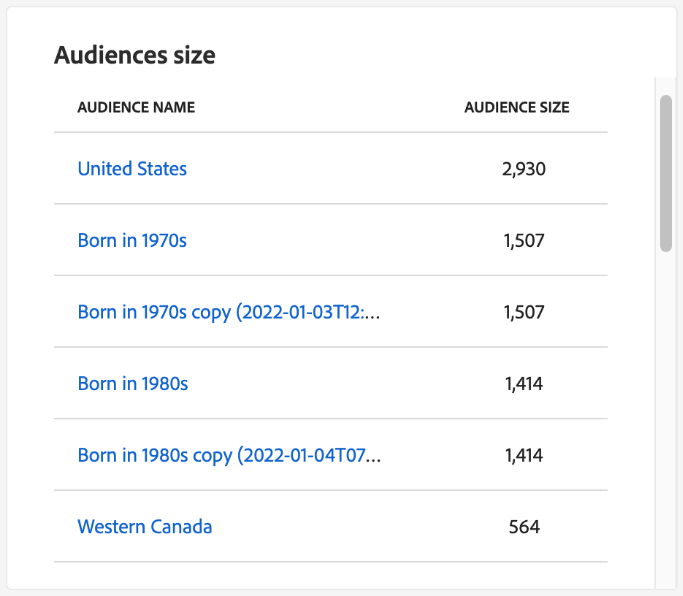
Task: Open the Western Canada audience link
Action: (x=145, y=527)
